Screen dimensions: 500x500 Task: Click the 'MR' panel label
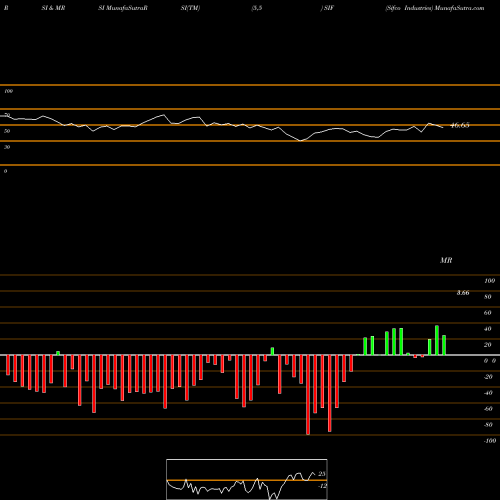tap(446, 260)
